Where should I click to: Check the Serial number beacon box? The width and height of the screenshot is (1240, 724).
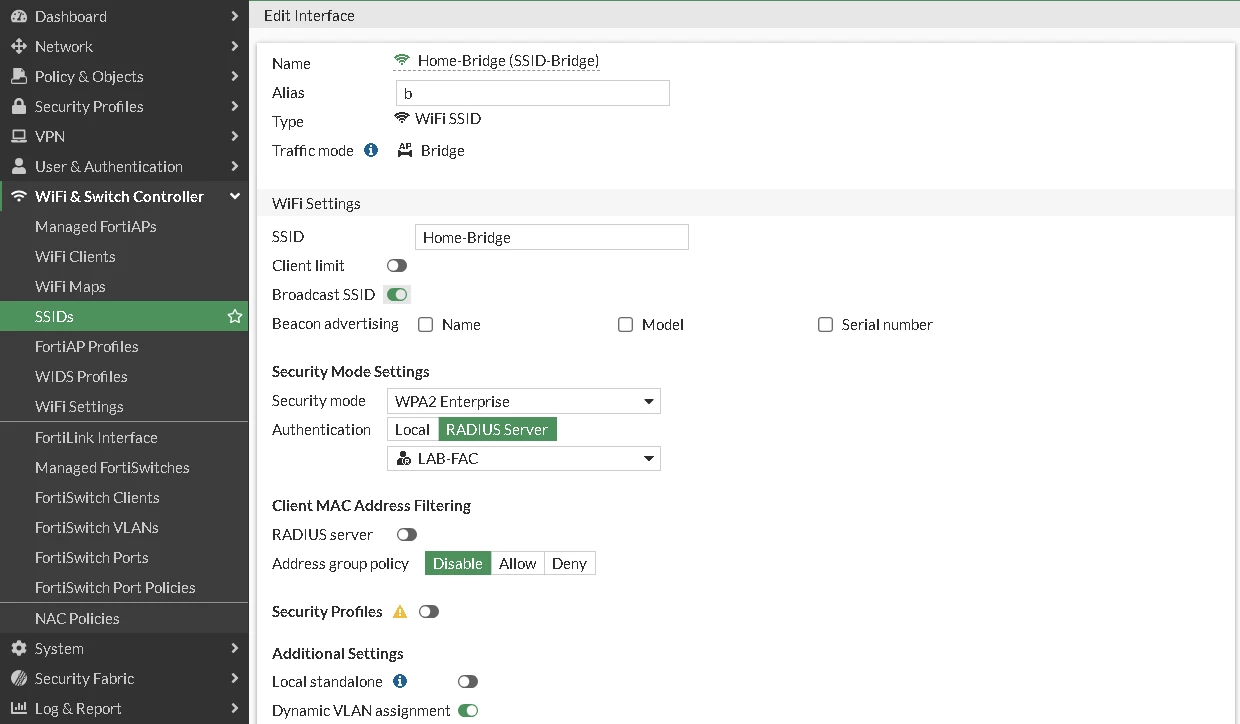(x=825, y=324)
